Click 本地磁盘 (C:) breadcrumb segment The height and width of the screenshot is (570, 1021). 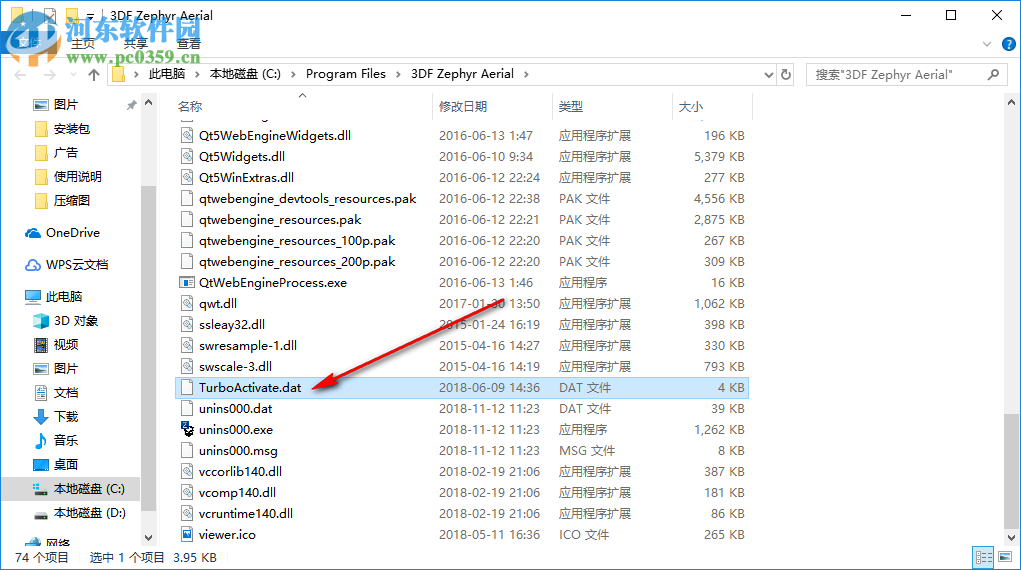tap(245, 74)
